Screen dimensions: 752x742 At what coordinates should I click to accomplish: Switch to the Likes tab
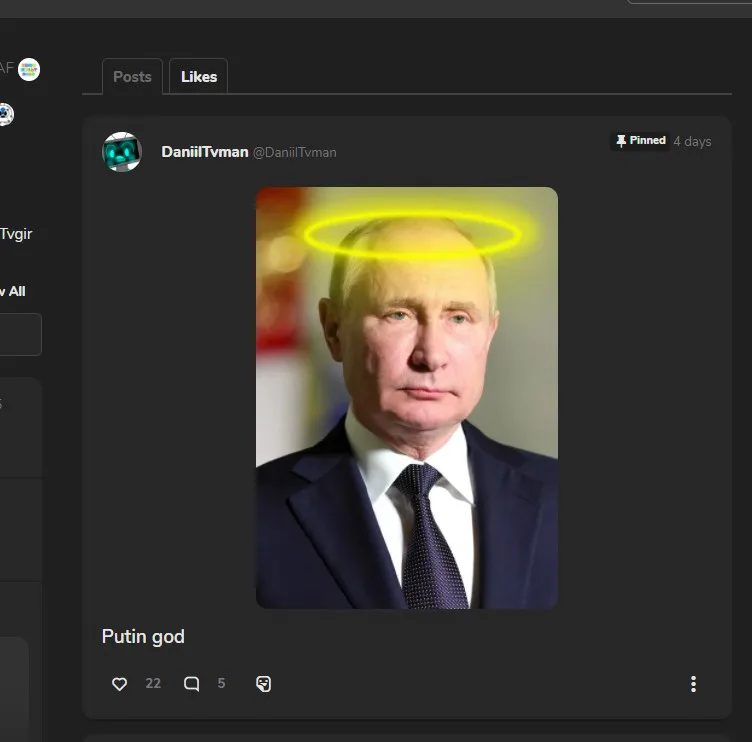pyautogui.click(x=199, y=77)
